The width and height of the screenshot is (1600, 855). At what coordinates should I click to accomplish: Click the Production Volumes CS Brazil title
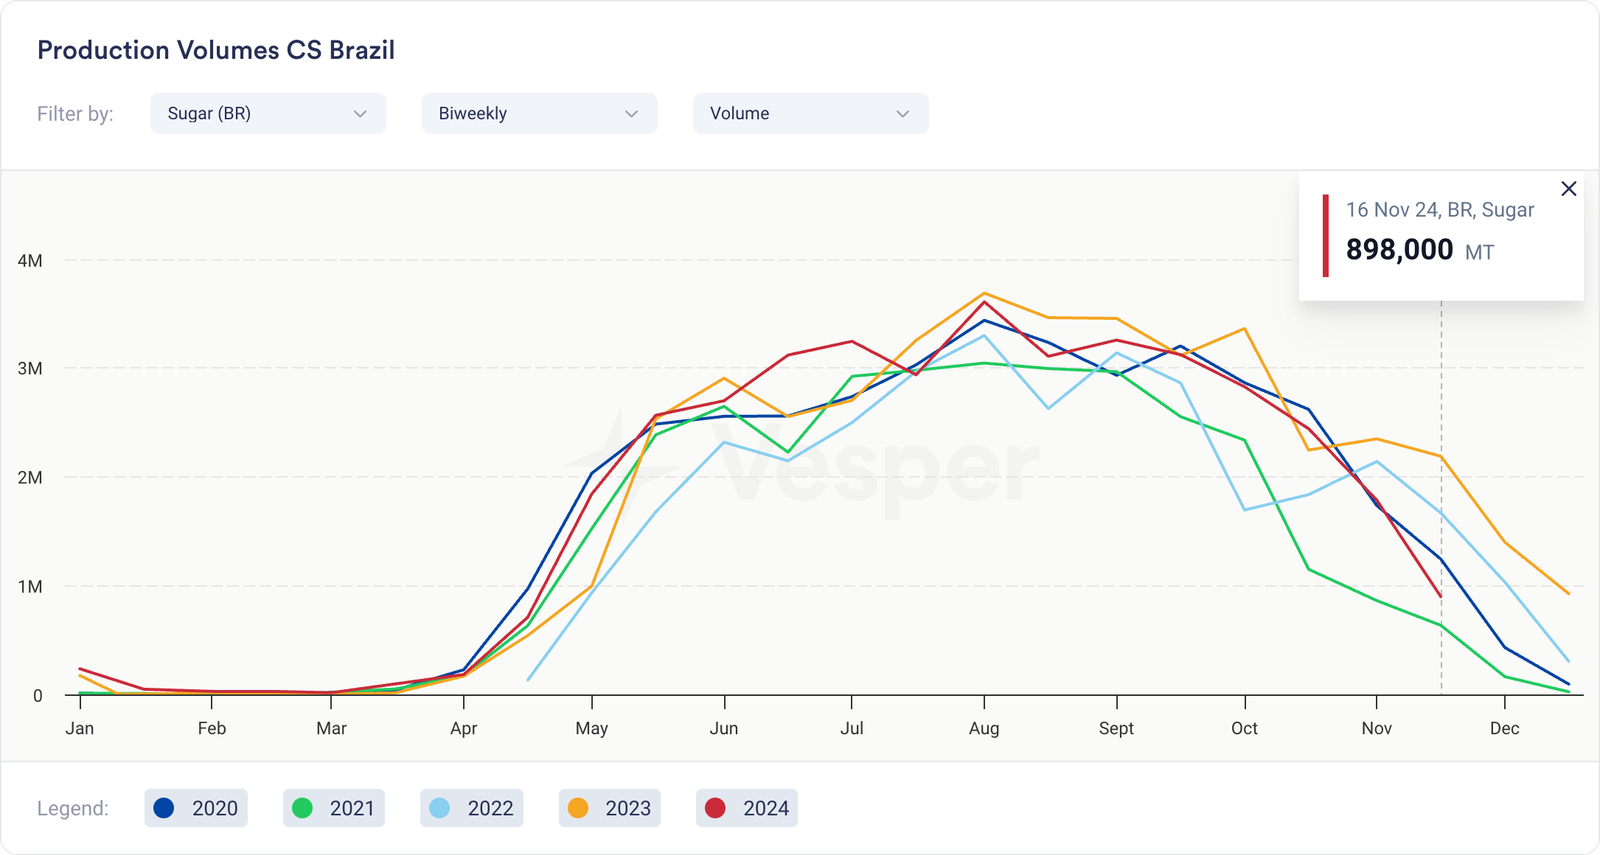click(x=216, y=50)
